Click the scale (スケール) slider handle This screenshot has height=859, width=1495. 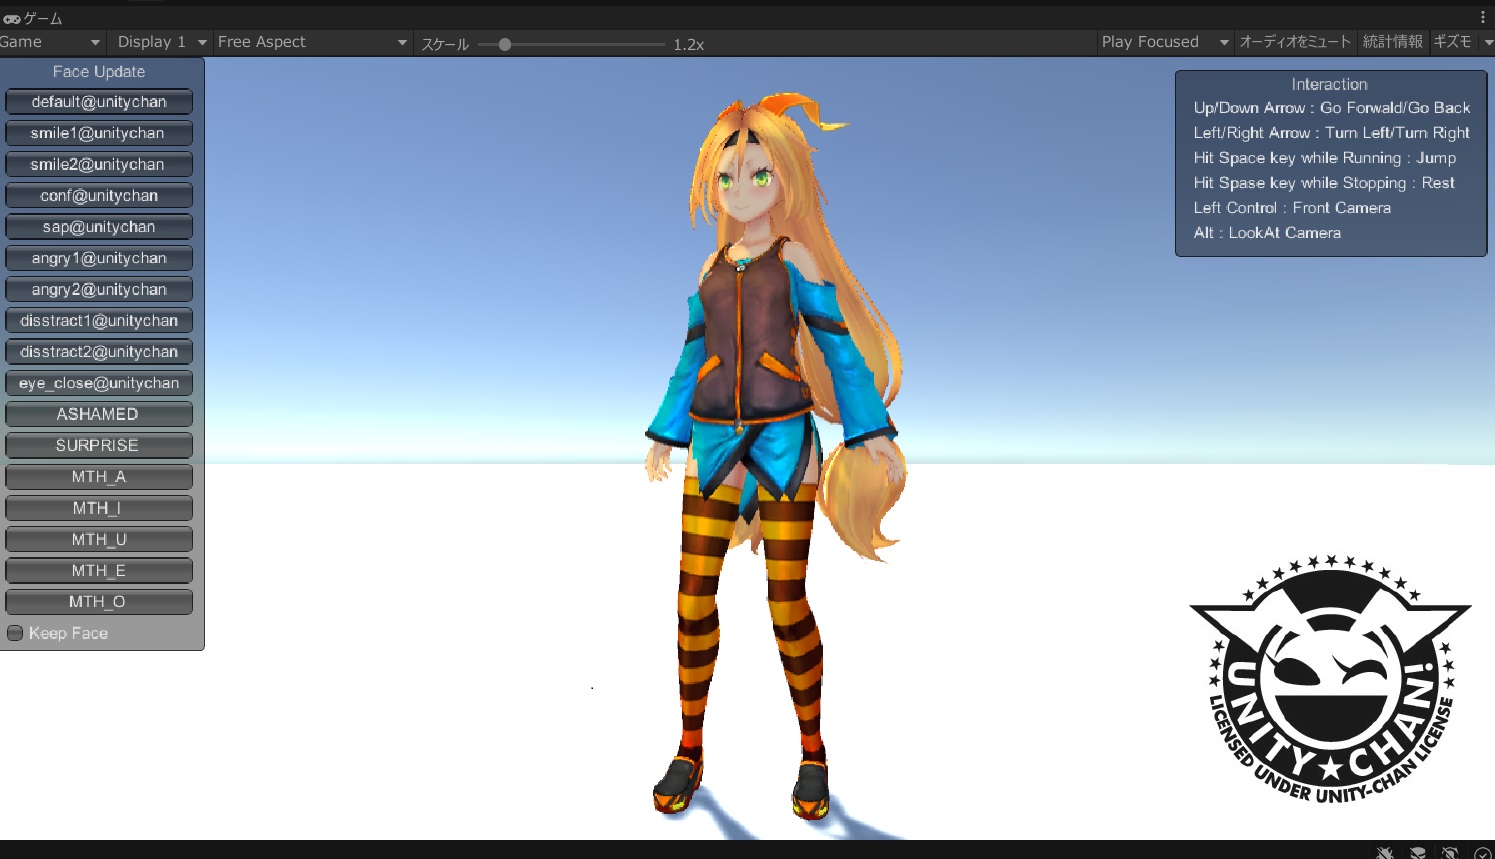coord(505,44)
